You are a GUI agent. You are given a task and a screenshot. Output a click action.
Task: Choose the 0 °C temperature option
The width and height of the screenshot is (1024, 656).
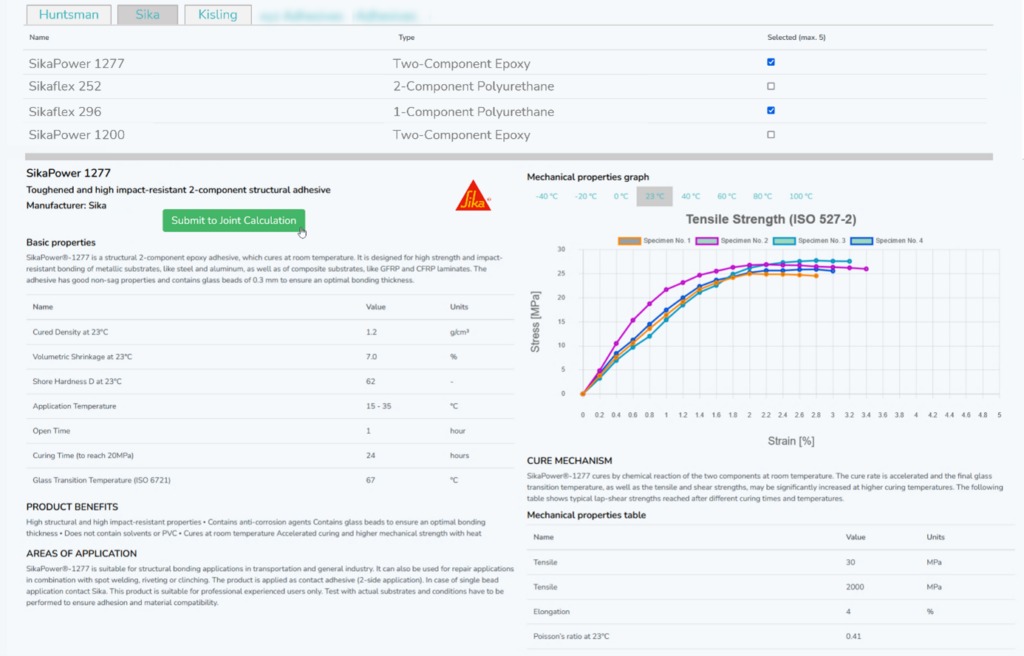[621, 196]
